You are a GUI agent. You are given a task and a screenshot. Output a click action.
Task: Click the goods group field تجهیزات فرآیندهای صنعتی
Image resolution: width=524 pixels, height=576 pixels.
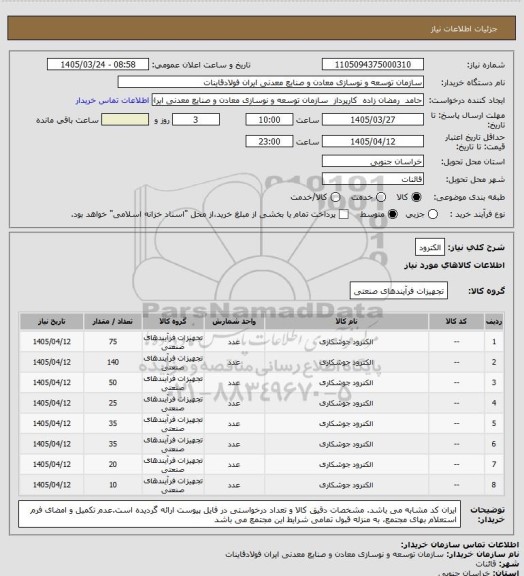point(399,291)
